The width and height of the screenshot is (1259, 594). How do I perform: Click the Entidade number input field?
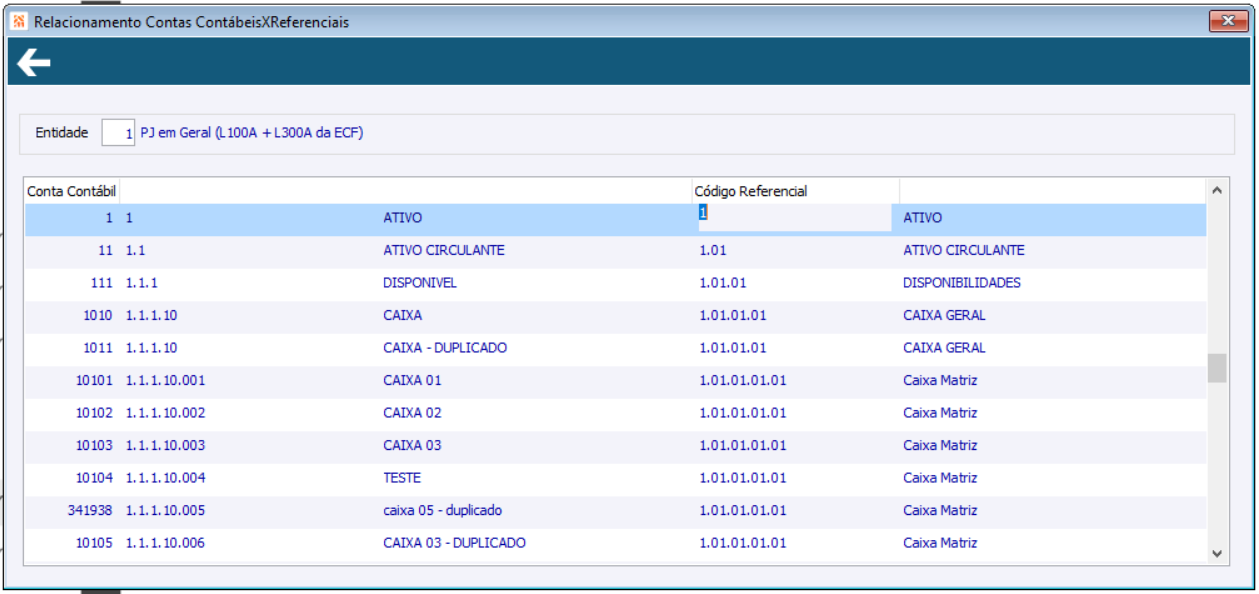(118, 133)
